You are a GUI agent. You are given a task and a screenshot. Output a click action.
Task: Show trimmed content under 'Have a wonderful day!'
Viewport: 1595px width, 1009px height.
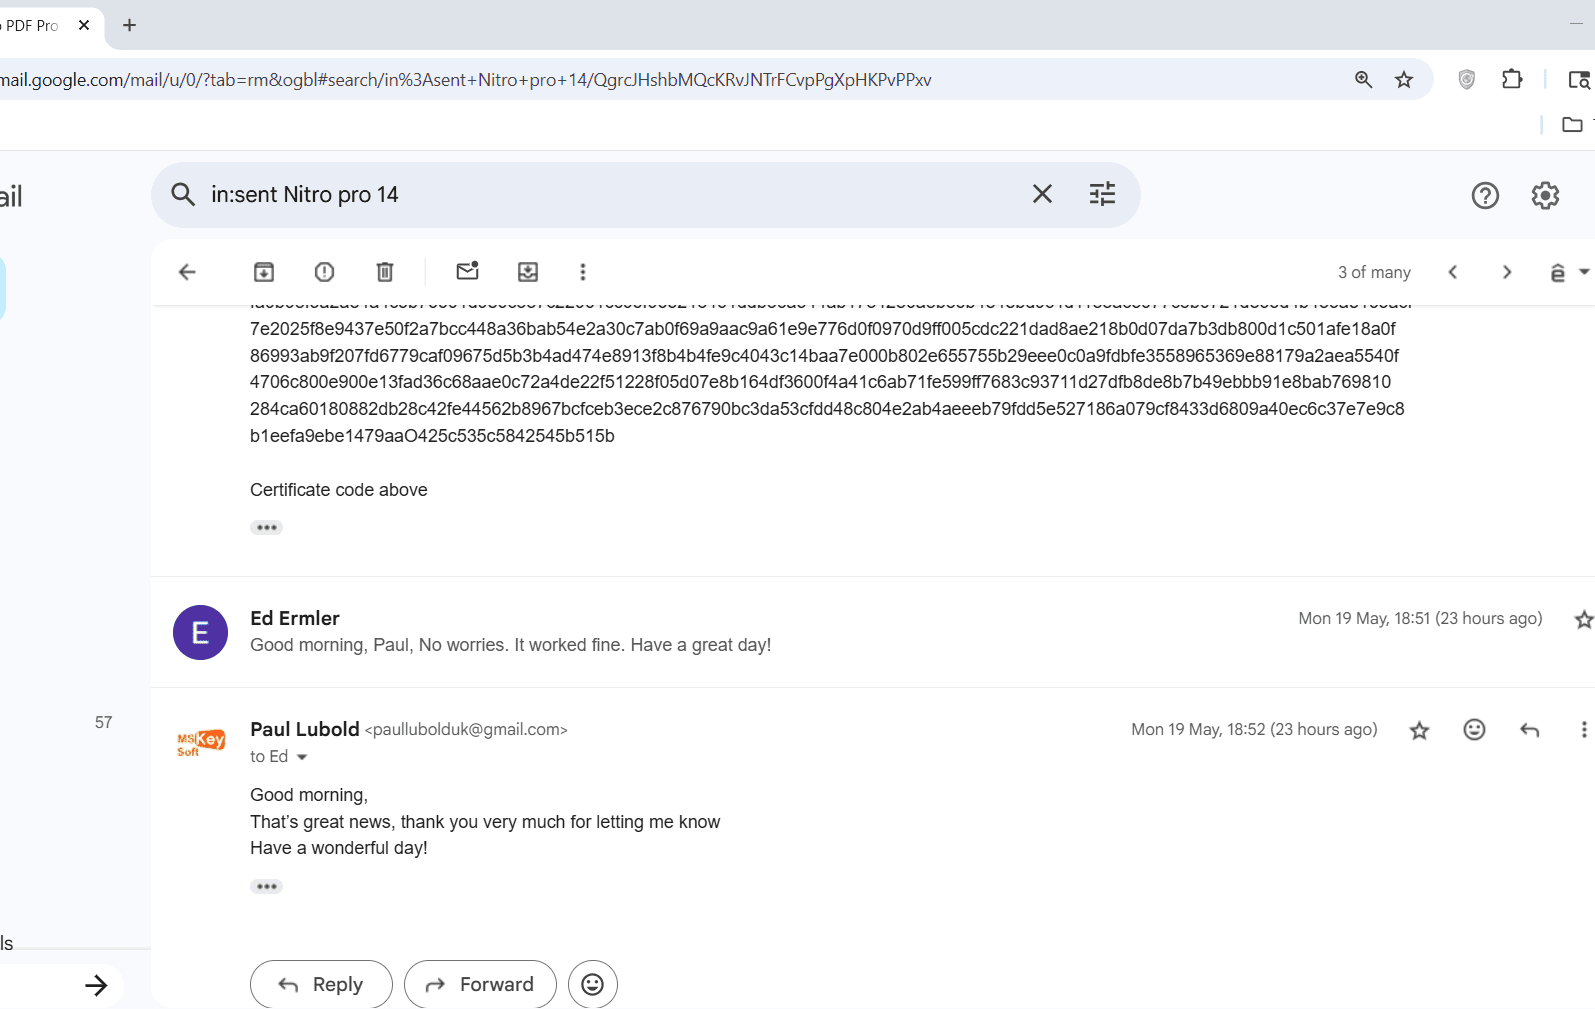pos(266,886)
